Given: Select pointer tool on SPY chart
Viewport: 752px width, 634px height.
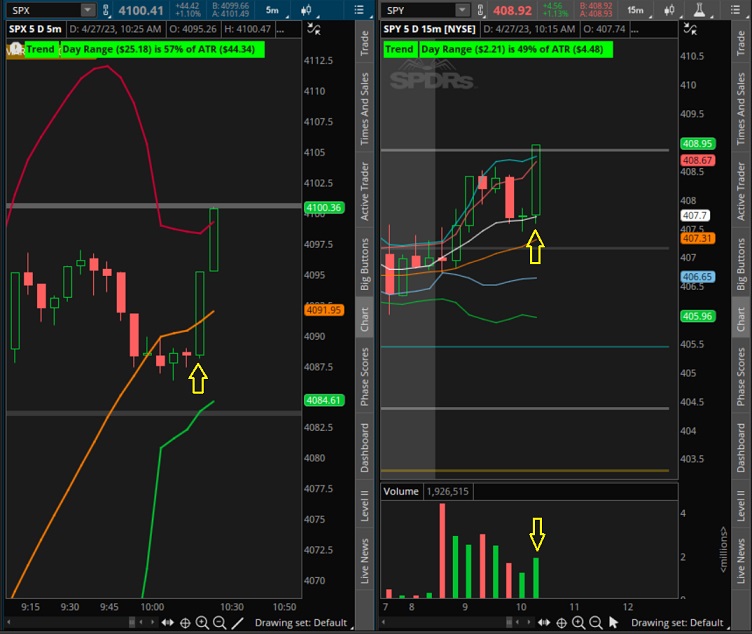Looking at the screenshot, I should [613, 622].
